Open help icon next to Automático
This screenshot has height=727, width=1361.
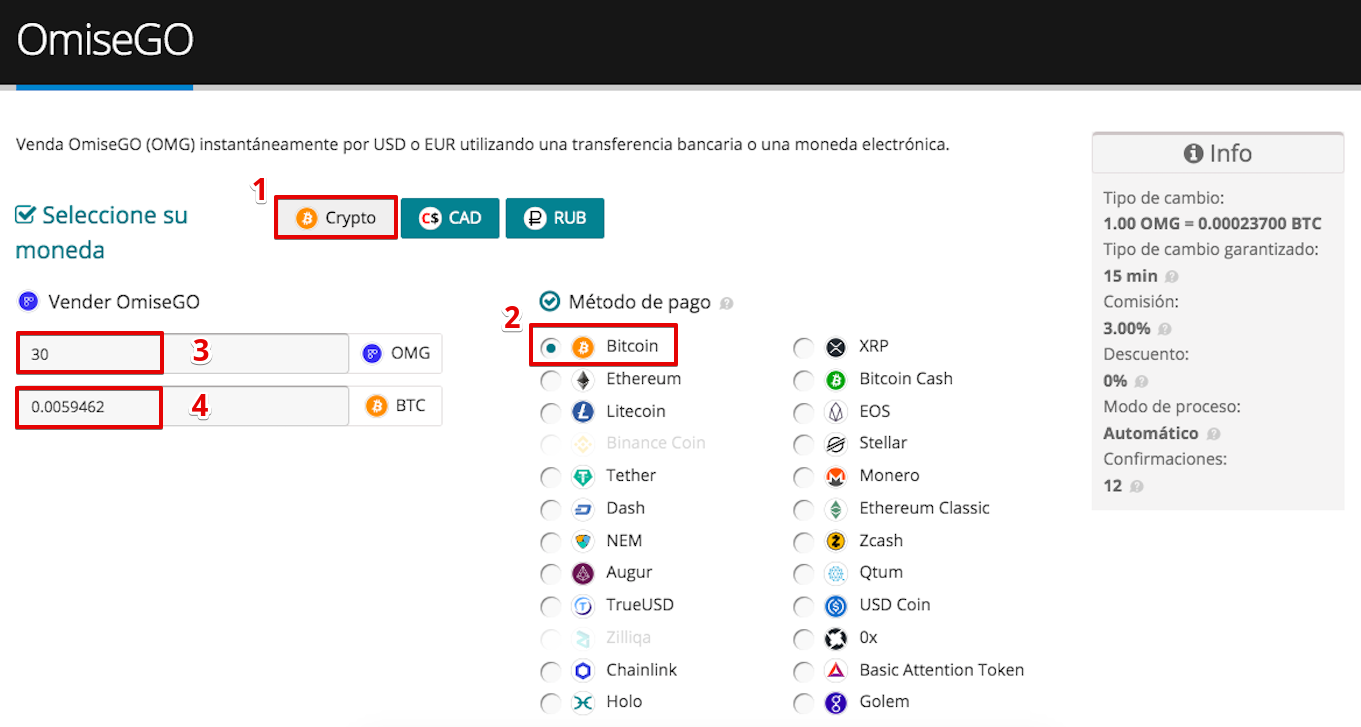pyautogui.click(x=1212, y=434)
